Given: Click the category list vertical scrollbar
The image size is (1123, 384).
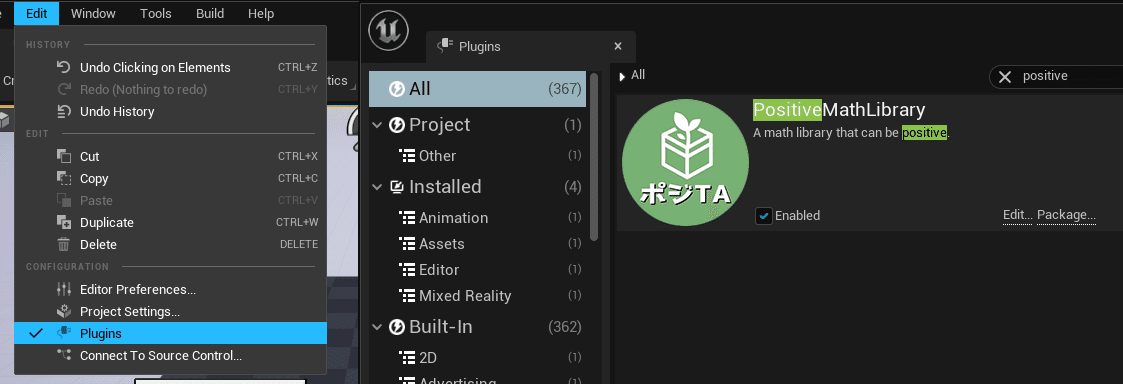Looking at the screenshot, I should [594, 156].
